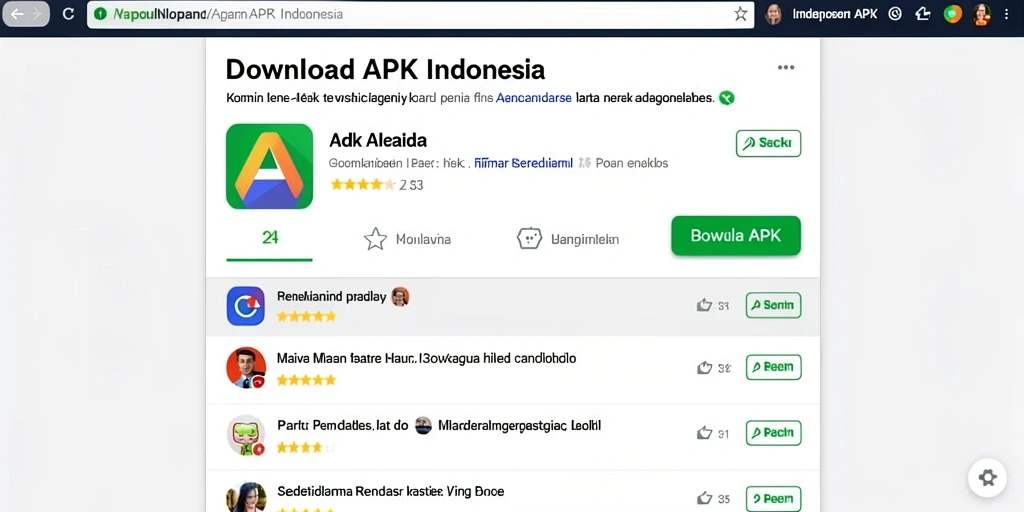The height and width of the screenshot is (512, 1024).
Task: Click the Fiifmar Serediıaml link
Action: point(523,163)
